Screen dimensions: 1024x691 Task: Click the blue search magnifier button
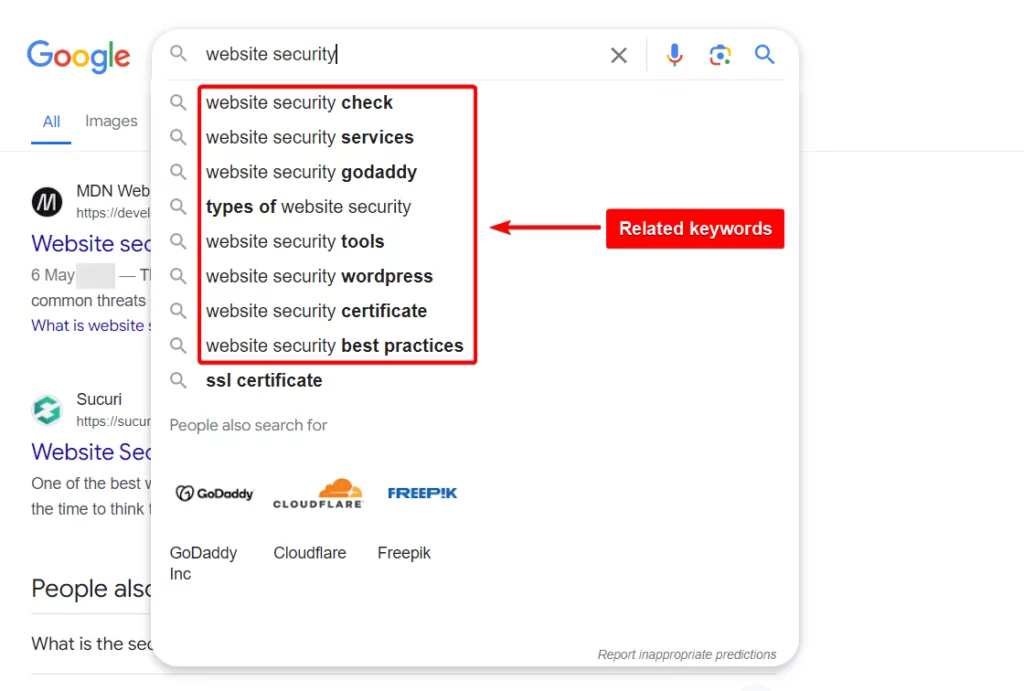pos(764,54)
